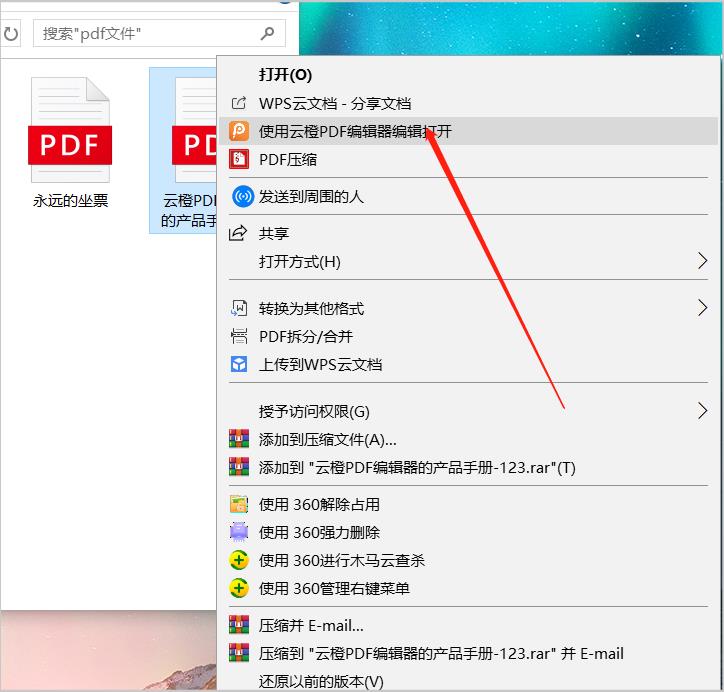Select 添加到 "云橙PDF编辑器的产品手册-123.rar"(T) entry

[468, 468]
